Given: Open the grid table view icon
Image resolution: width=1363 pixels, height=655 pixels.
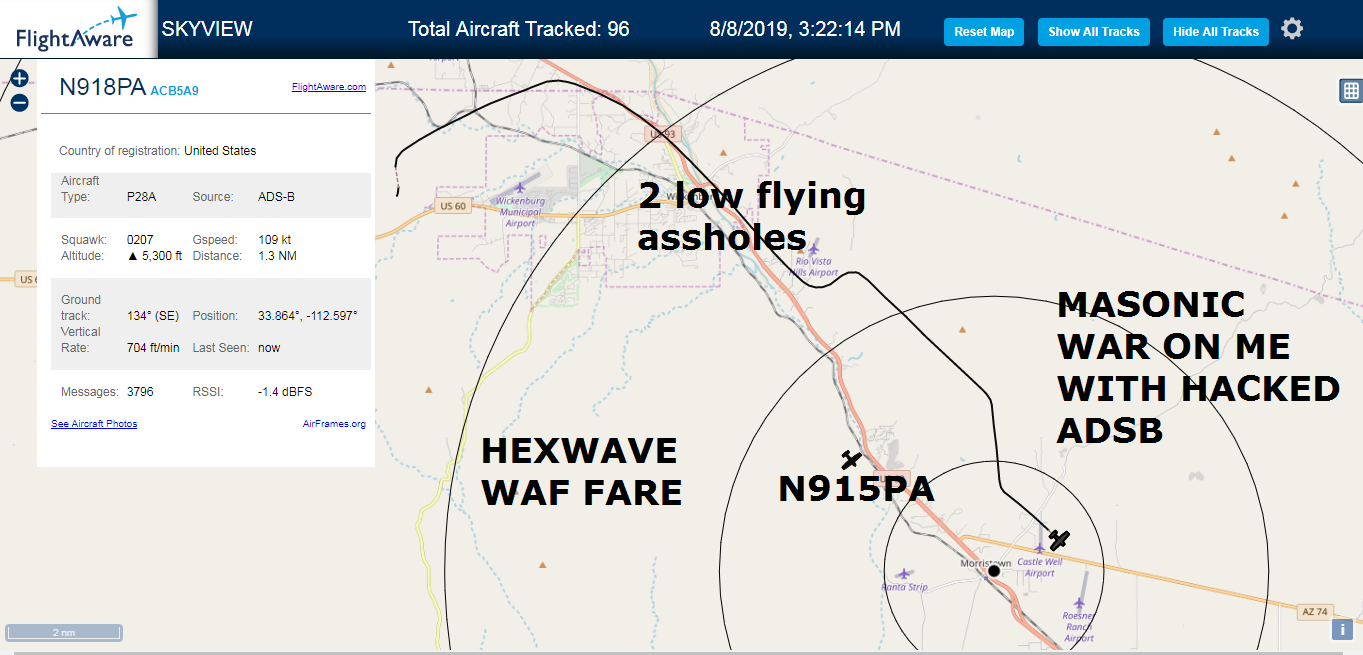Looking at the screenshot, I should tap(1351, 91).
